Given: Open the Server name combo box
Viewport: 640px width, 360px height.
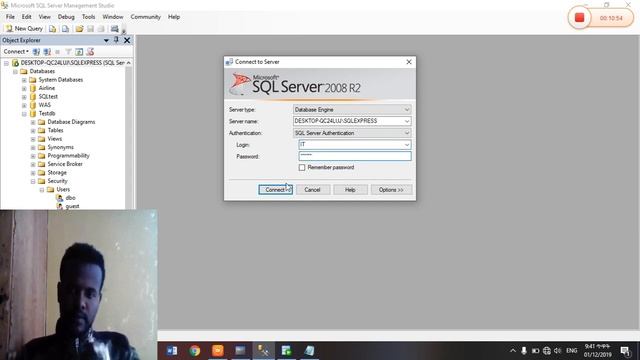Looking at the screenshot, I should pos(352,121).
